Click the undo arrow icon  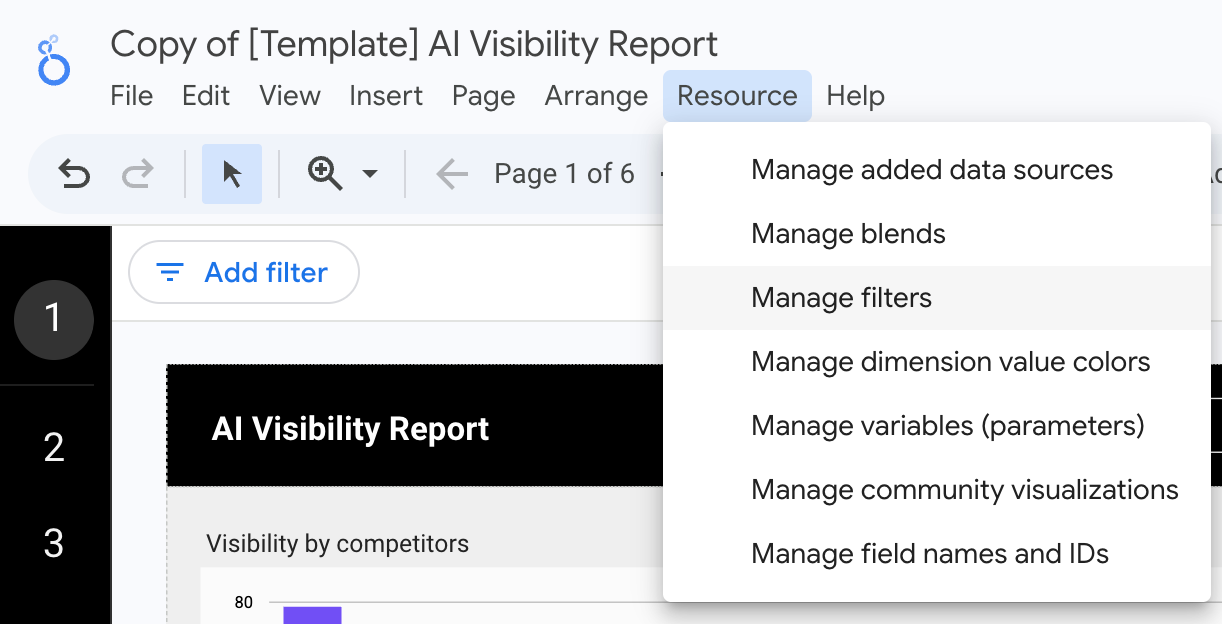[x=74, y=174]
